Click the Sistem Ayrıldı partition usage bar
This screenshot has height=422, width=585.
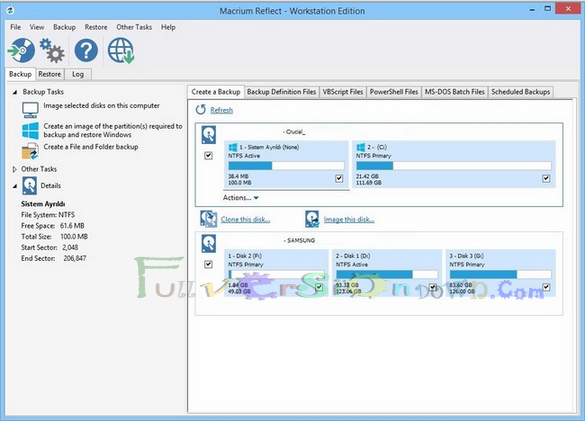[286, 166]
